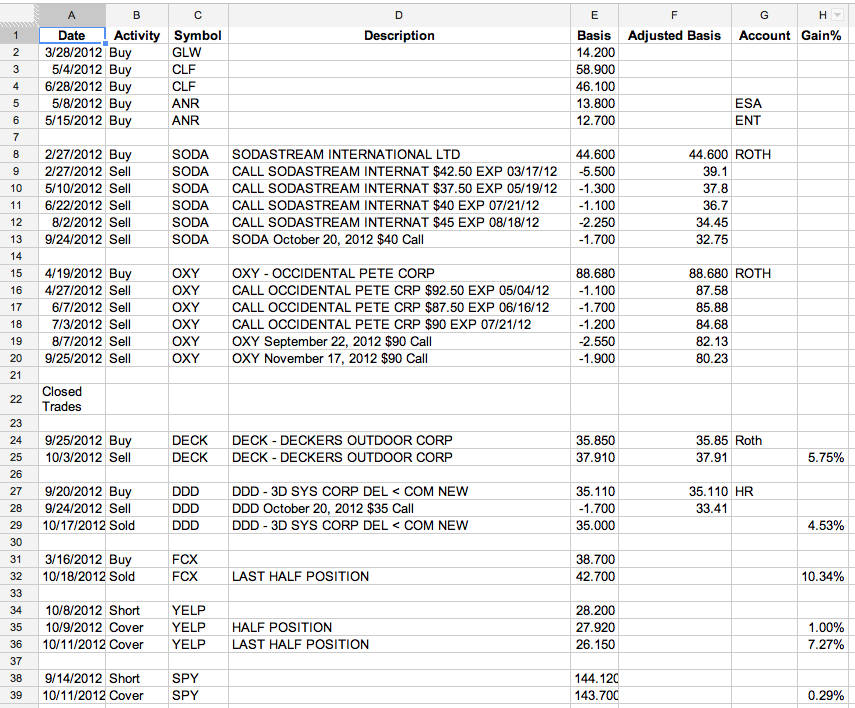Click the Gain% header cell
Image resolution: width=855 pixels, height=708 pixels.
pyautogui.click(x=822, y=35)
